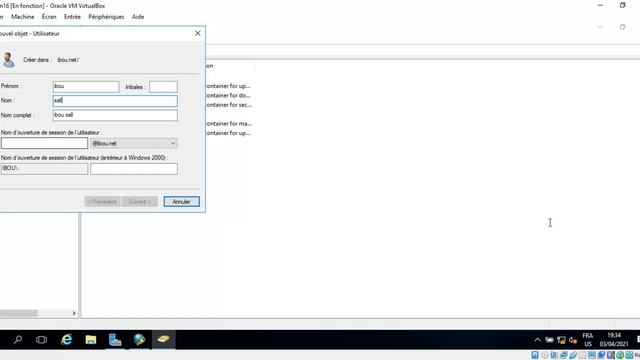Open File Explorer from taskbar
Viewport: 640px width, 360px height.
click(x=91, y=340)
